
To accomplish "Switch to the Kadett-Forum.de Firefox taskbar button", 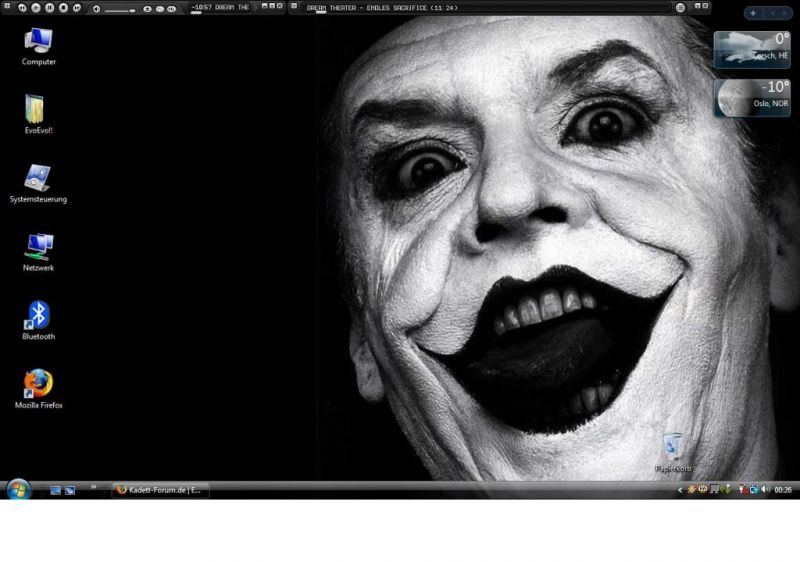I will click(x=160, y=490).
